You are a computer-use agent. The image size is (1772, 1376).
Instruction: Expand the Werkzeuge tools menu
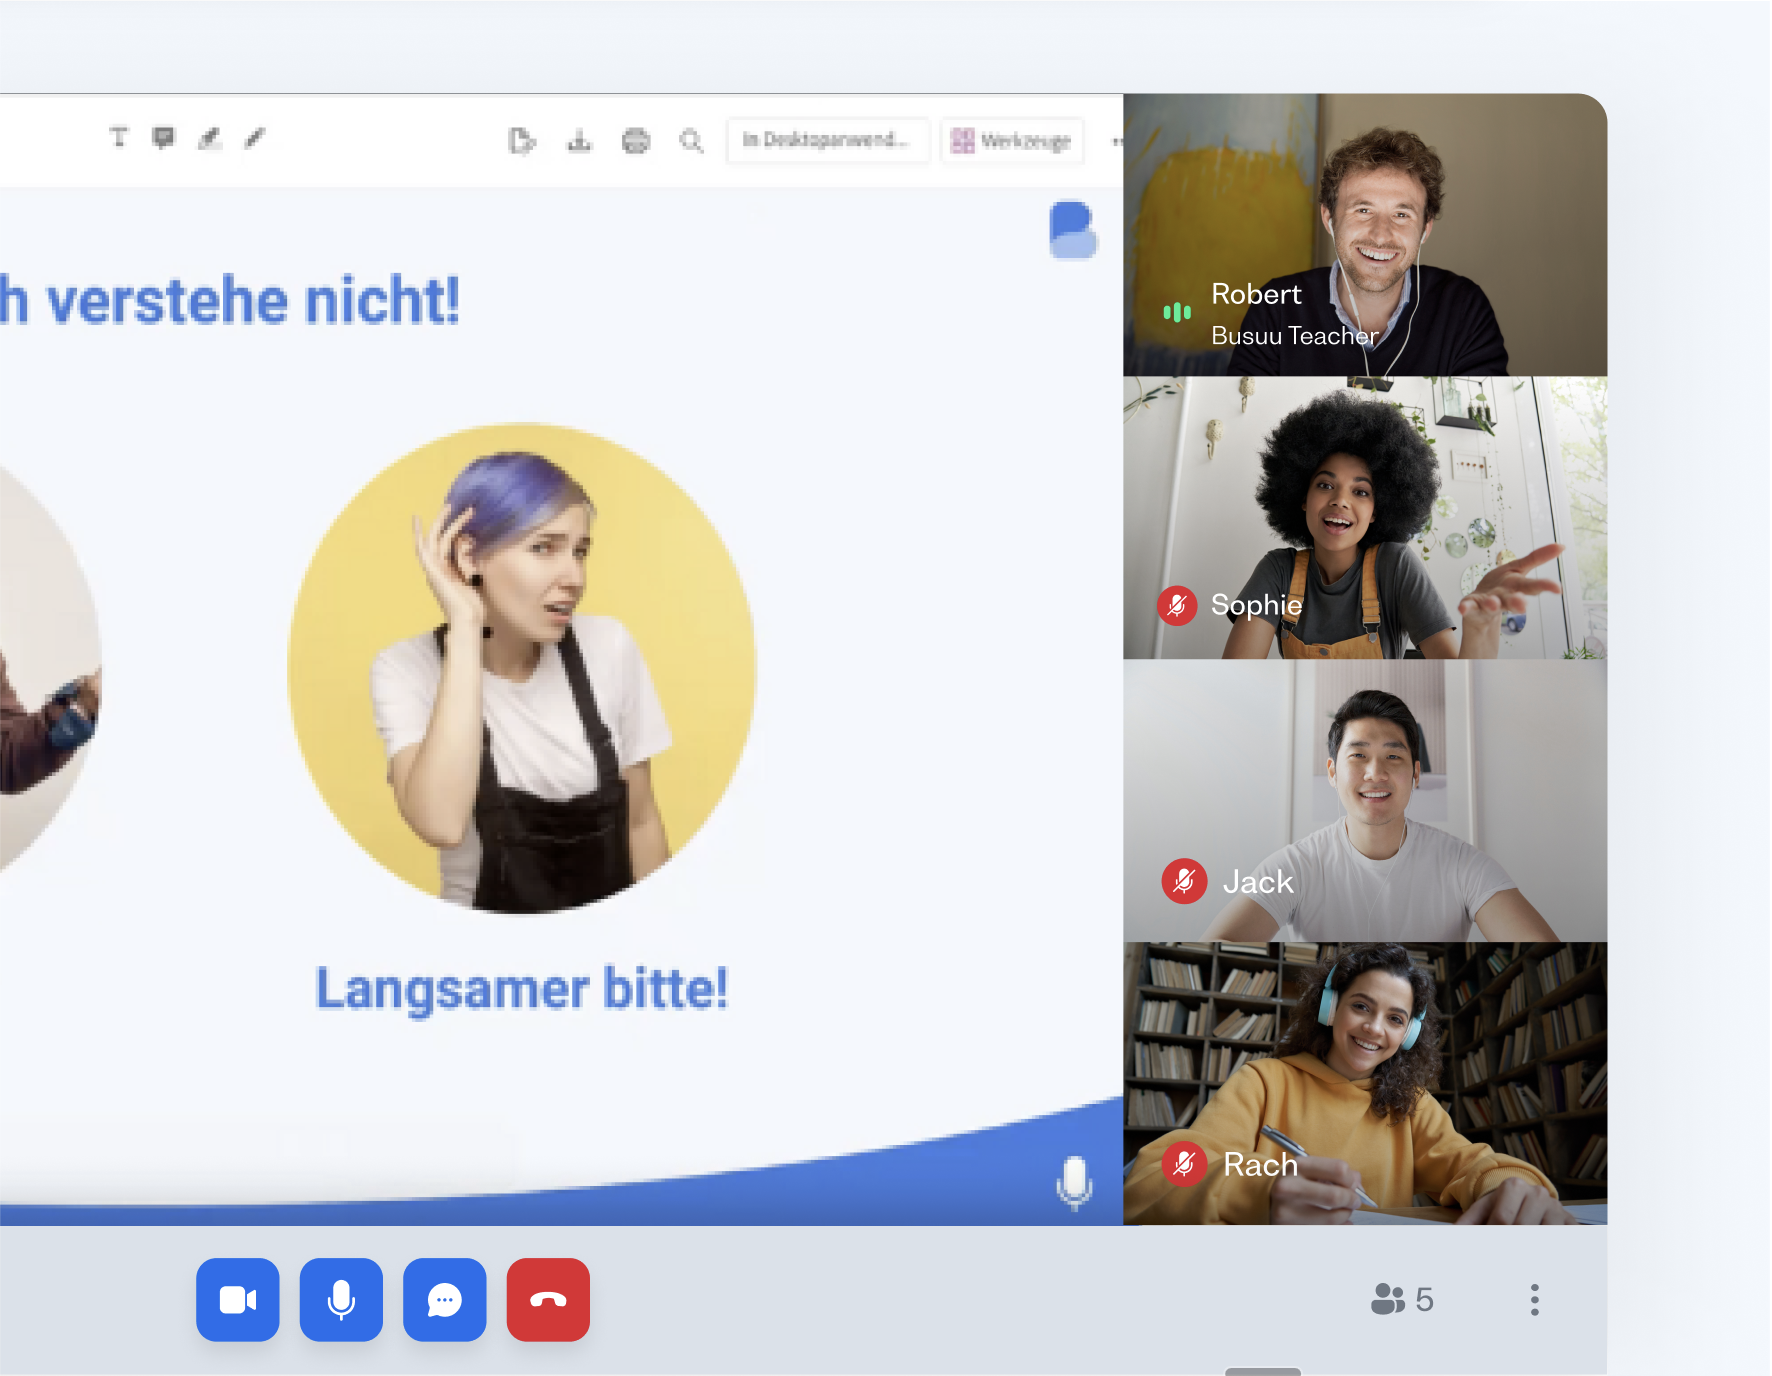pyautogui.click(x=1012, y=141)
